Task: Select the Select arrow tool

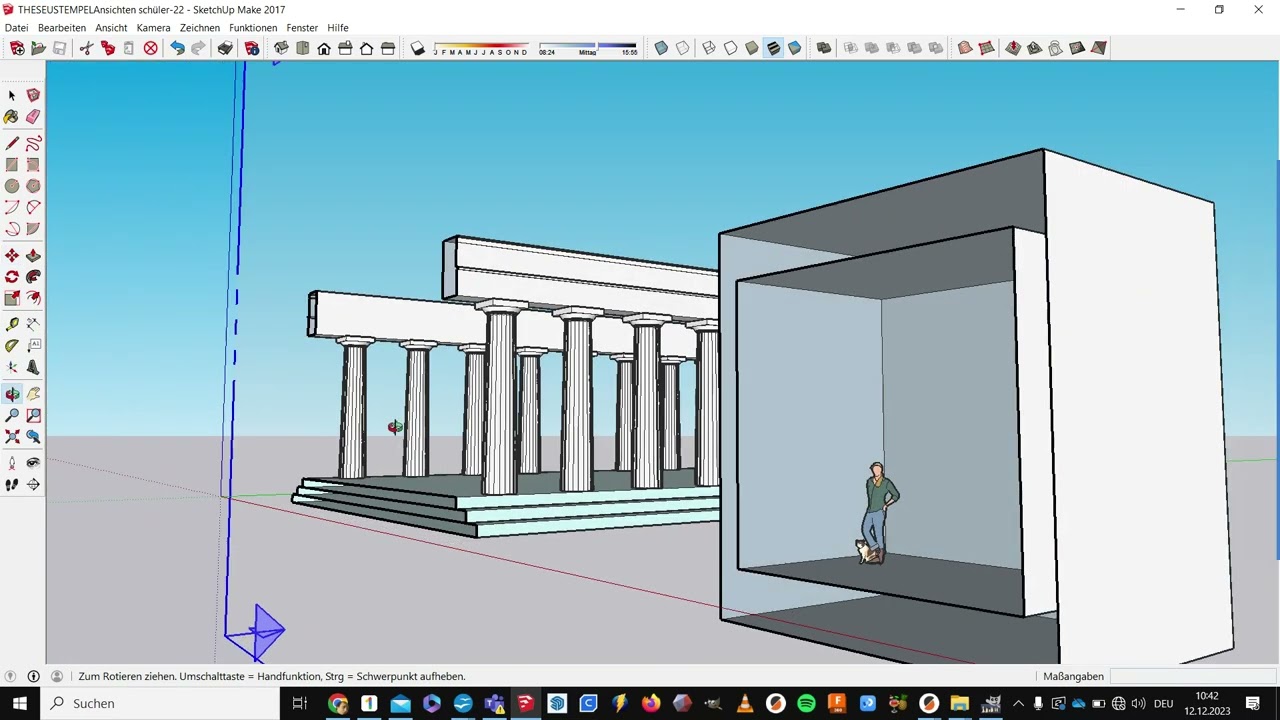Action: [12, 95]
